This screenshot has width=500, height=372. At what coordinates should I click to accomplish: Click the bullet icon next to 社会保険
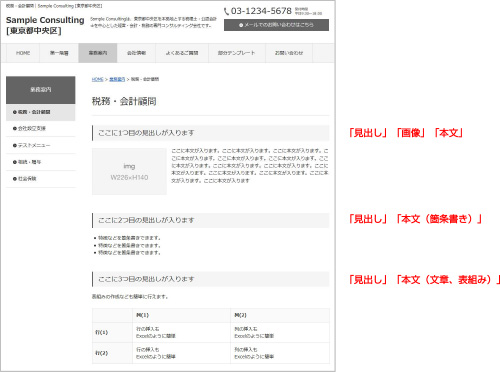tap(15, 179)
